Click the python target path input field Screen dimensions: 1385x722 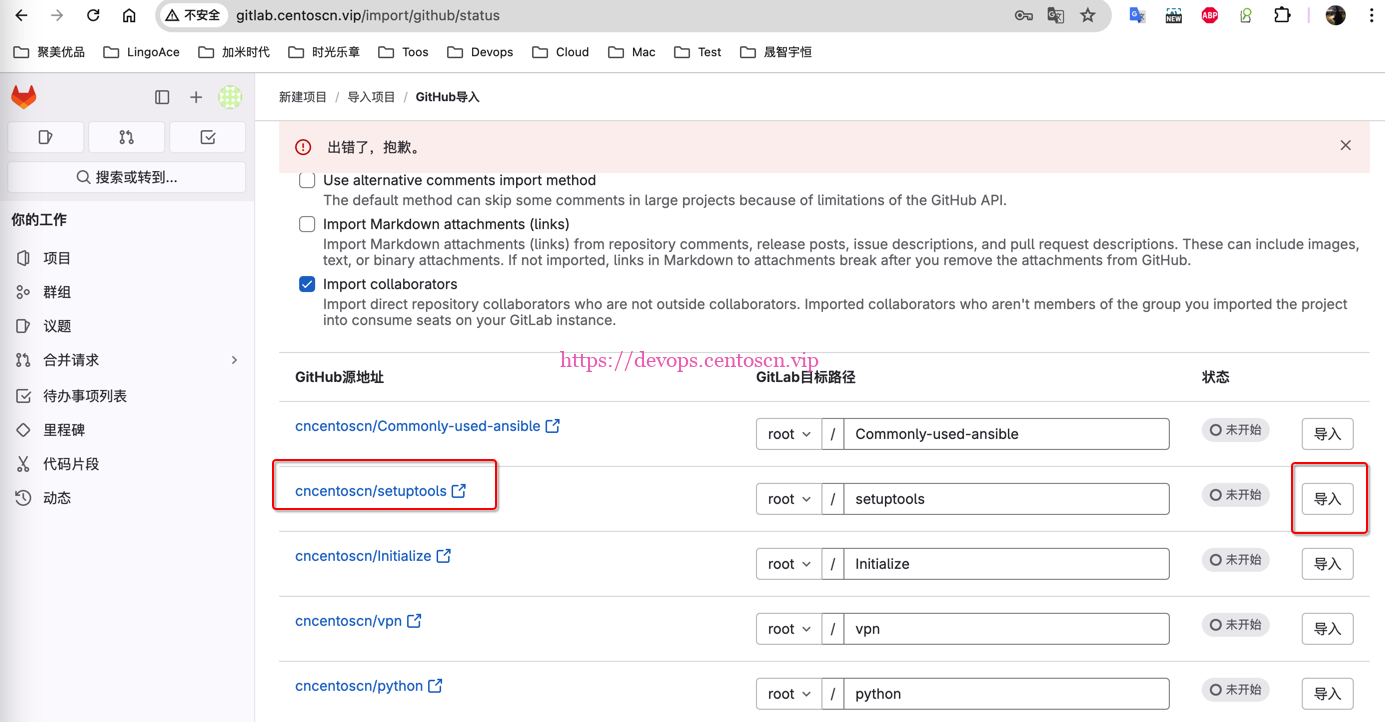pos(1005,694)
